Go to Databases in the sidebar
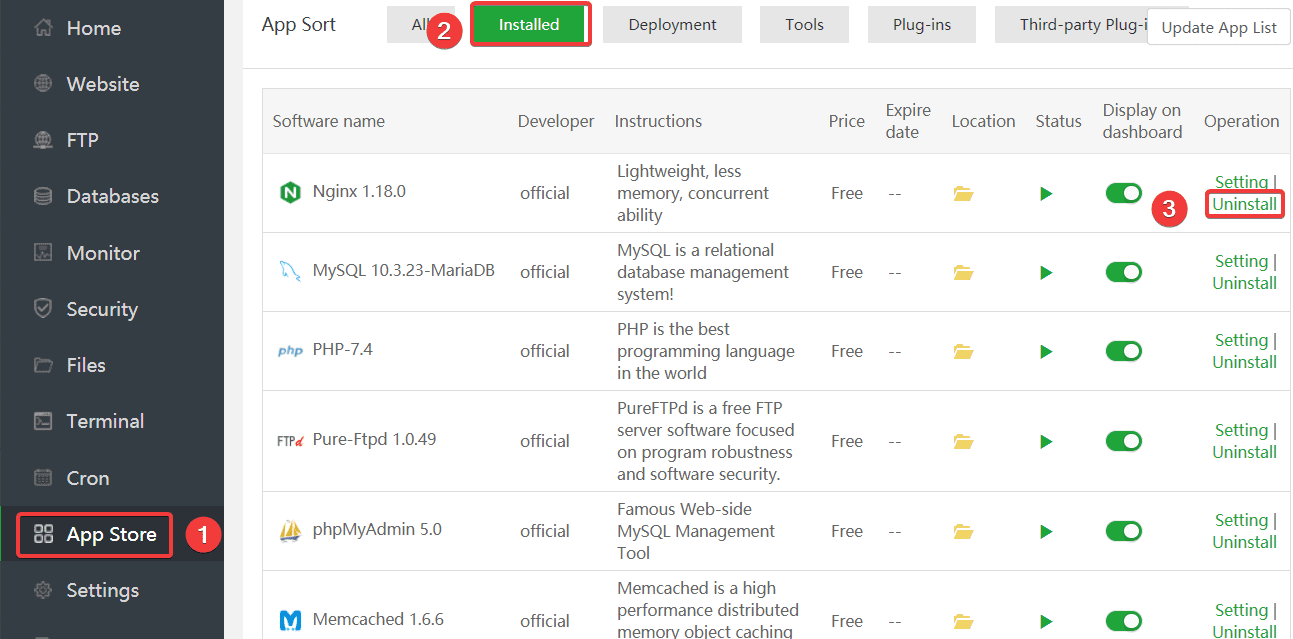The image size is (1293, 639). (112, 196)
